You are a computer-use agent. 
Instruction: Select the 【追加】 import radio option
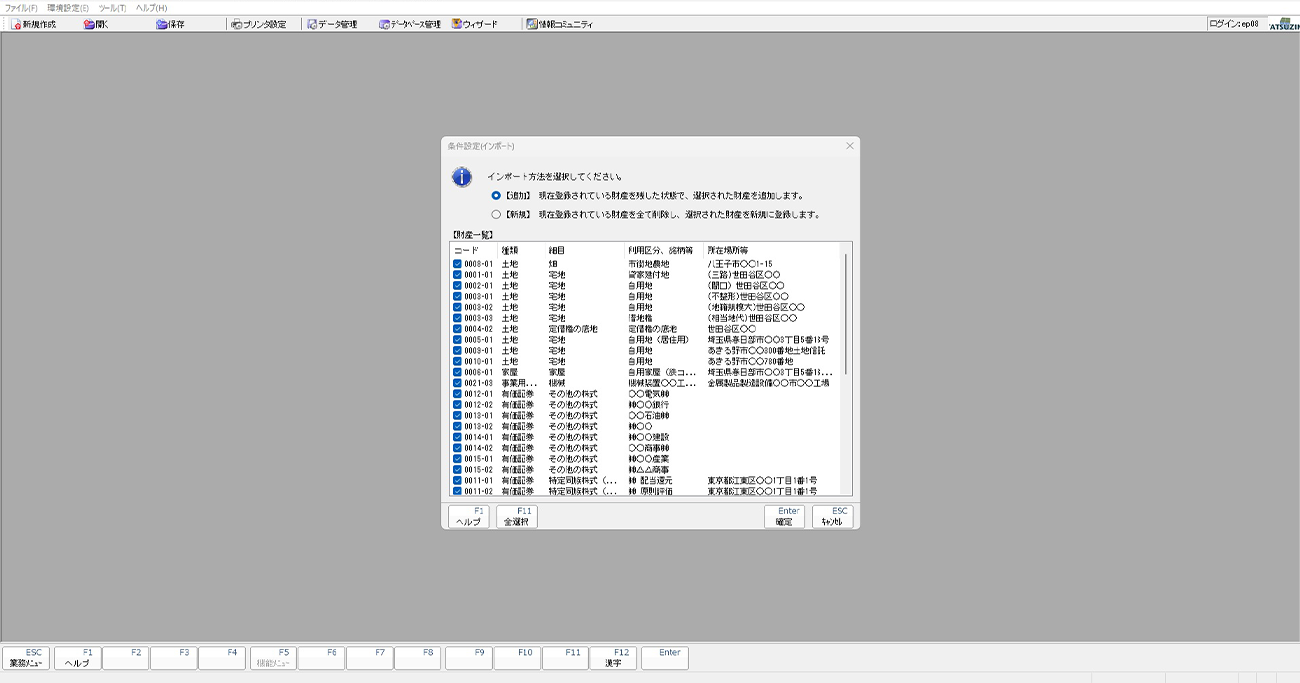coord(496,196)
